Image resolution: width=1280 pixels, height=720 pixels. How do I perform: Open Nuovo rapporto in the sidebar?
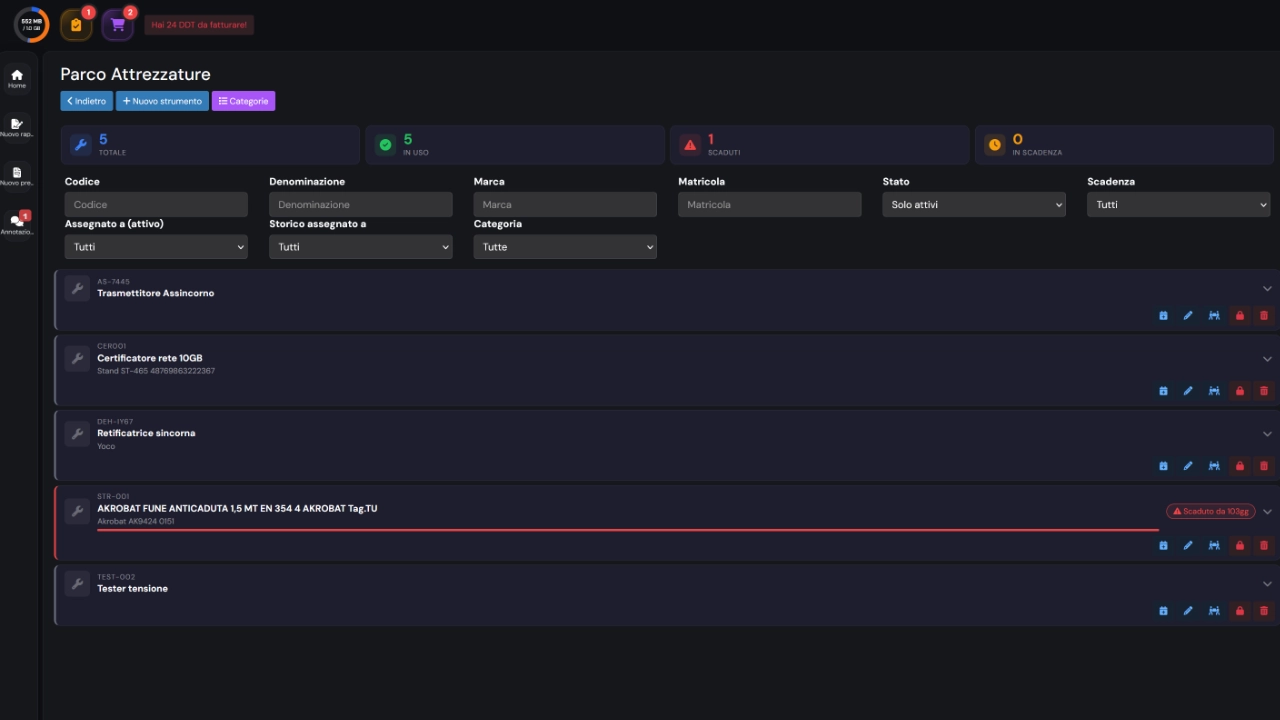point(17,127)
